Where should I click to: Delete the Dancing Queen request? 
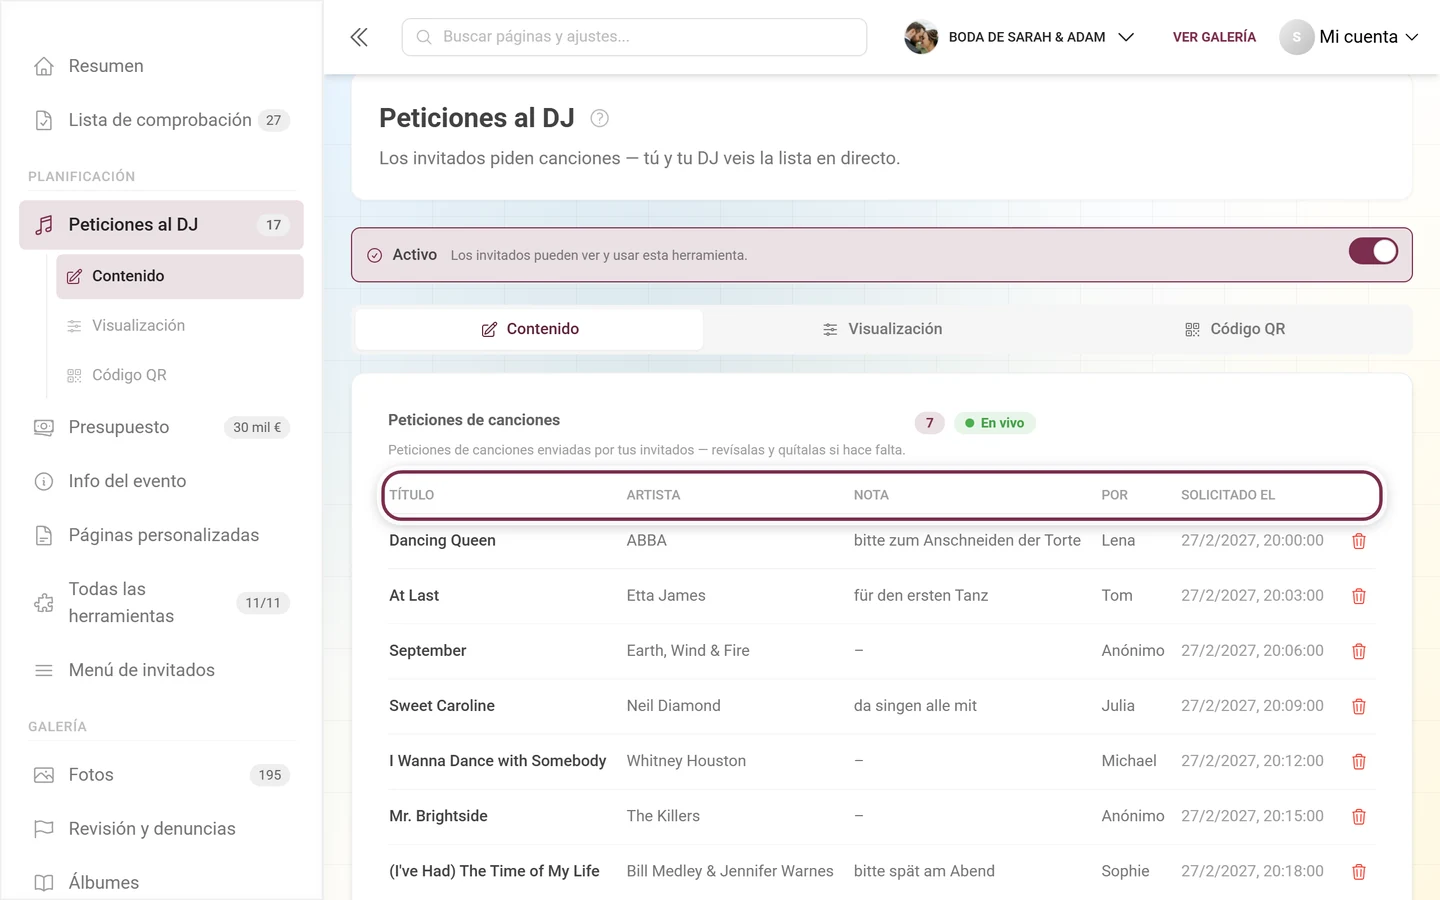coord(1359,541)
